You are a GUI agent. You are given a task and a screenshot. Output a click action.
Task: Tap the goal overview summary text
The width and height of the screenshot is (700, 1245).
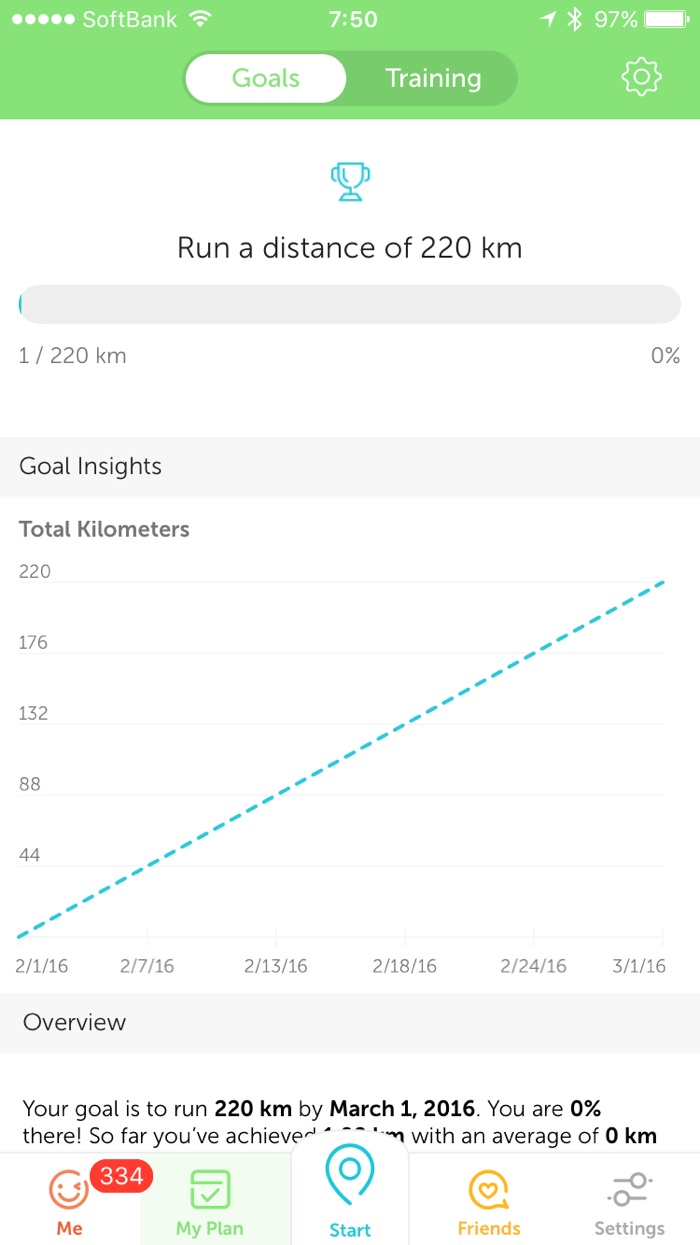click(340, 1121)
